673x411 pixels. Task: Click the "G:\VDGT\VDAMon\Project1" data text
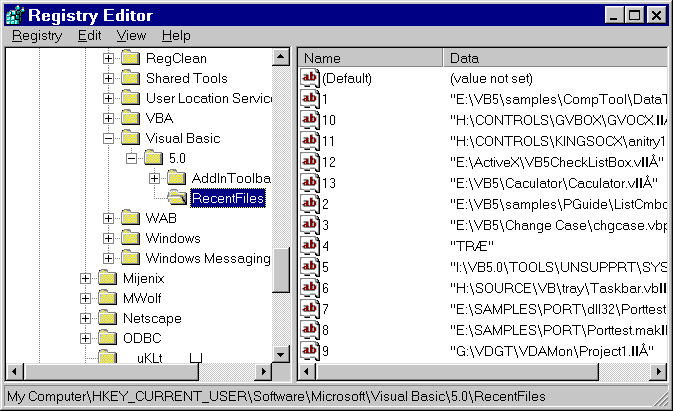tap(552, 351)
